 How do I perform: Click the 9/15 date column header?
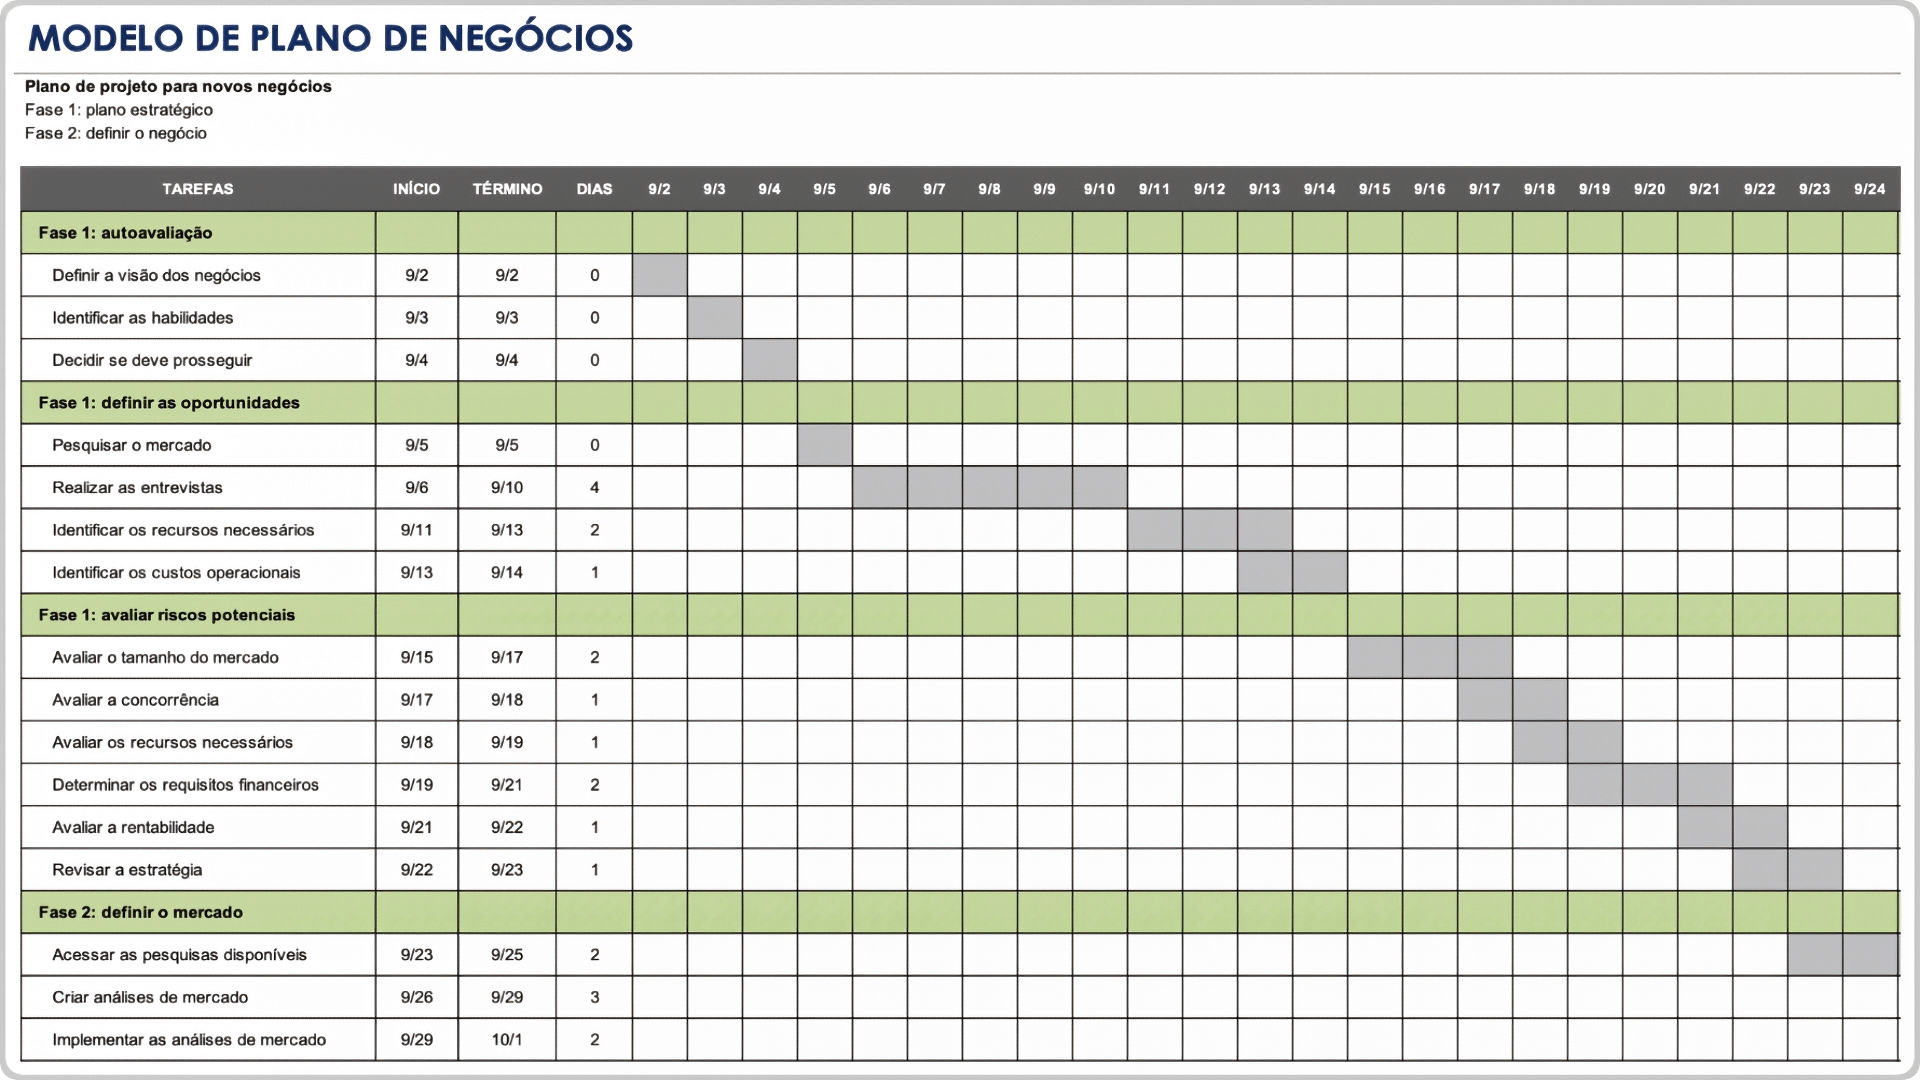(1374, 189)
